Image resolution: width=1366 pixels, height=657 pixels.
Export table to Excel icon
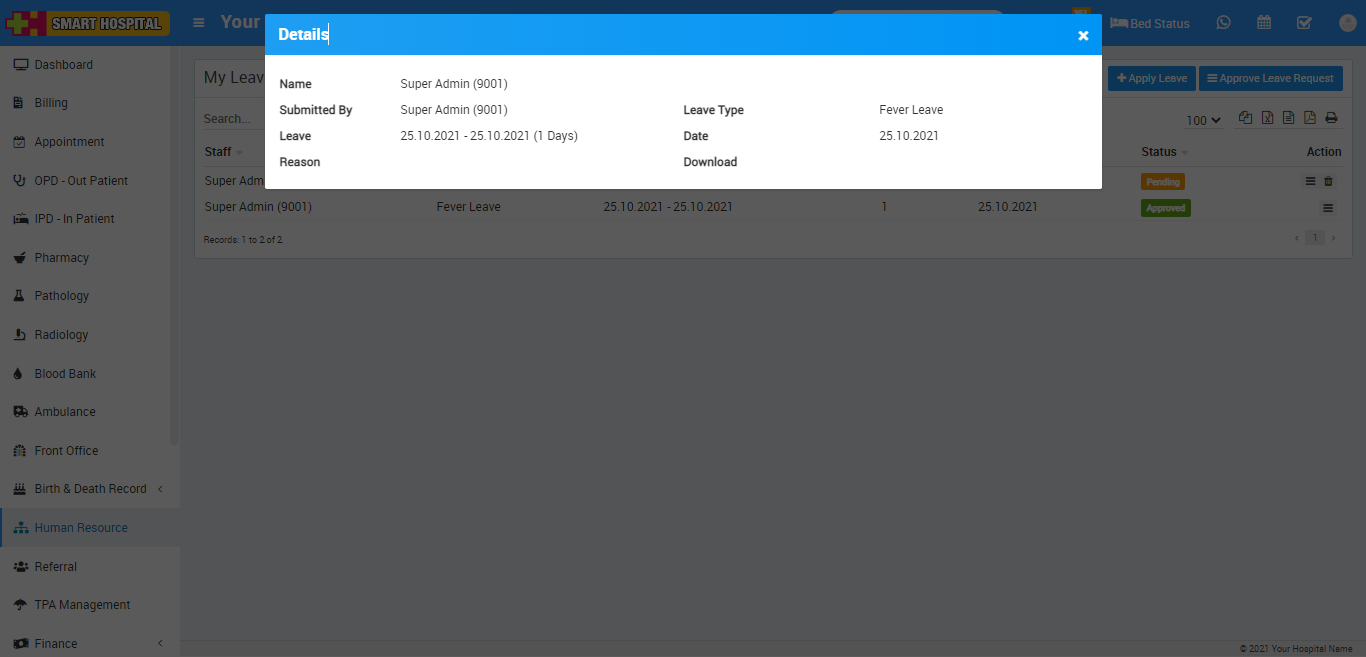point(1267,118)
